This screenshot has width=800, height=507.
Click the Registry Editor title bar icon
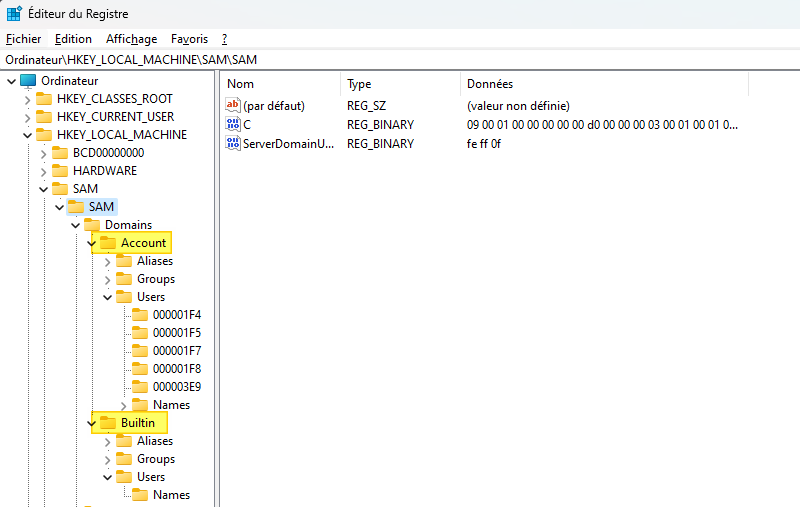(x=14, y=13)
